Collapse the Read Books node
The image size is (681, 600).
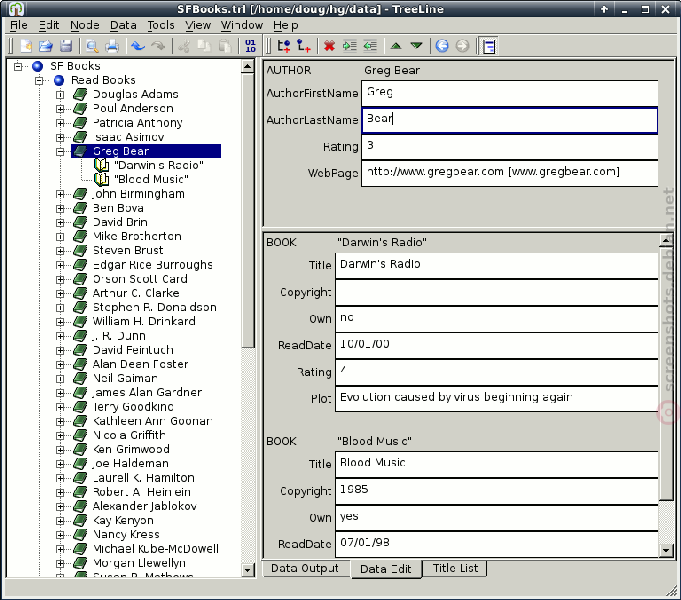[x=39, y=80]
